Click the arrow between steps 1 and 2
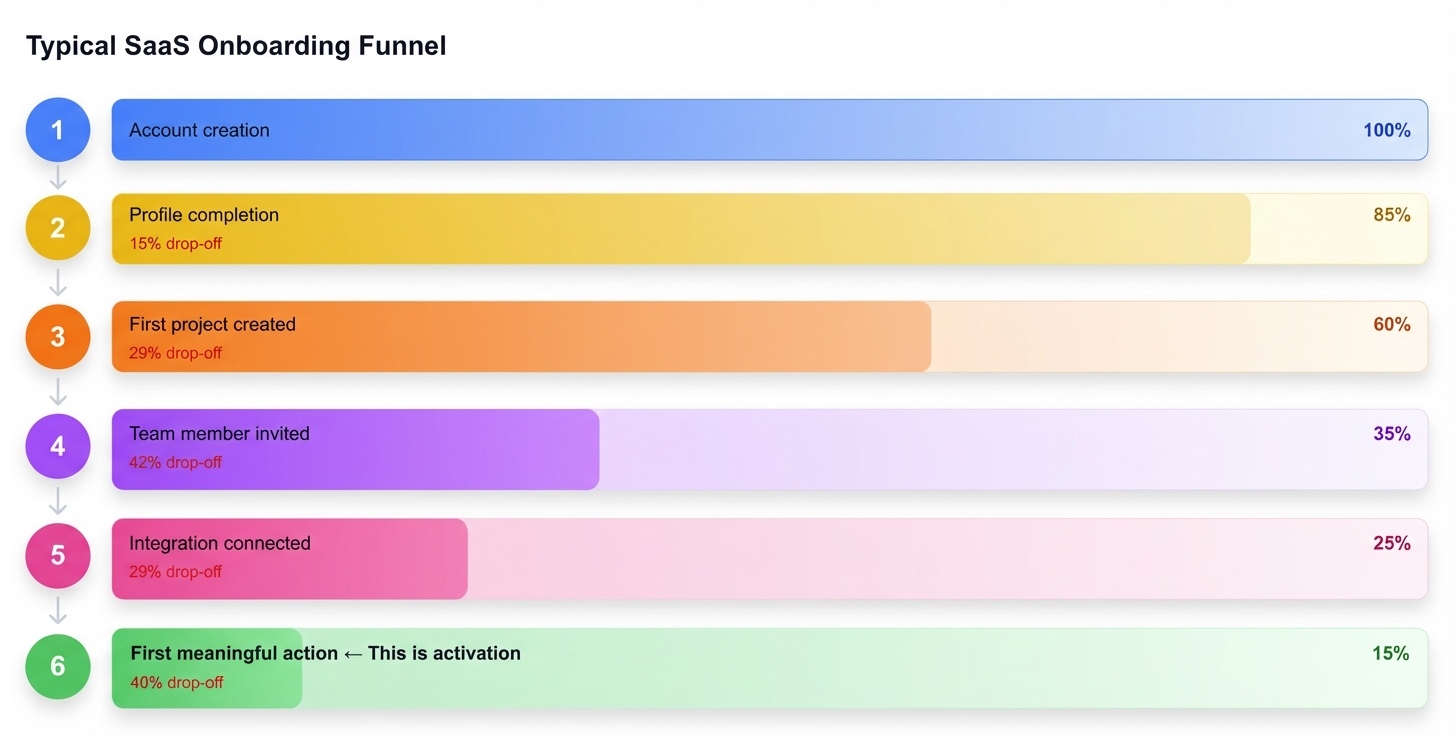Image resolution: width=1456 pixels, height=736 pixels. 58,178
